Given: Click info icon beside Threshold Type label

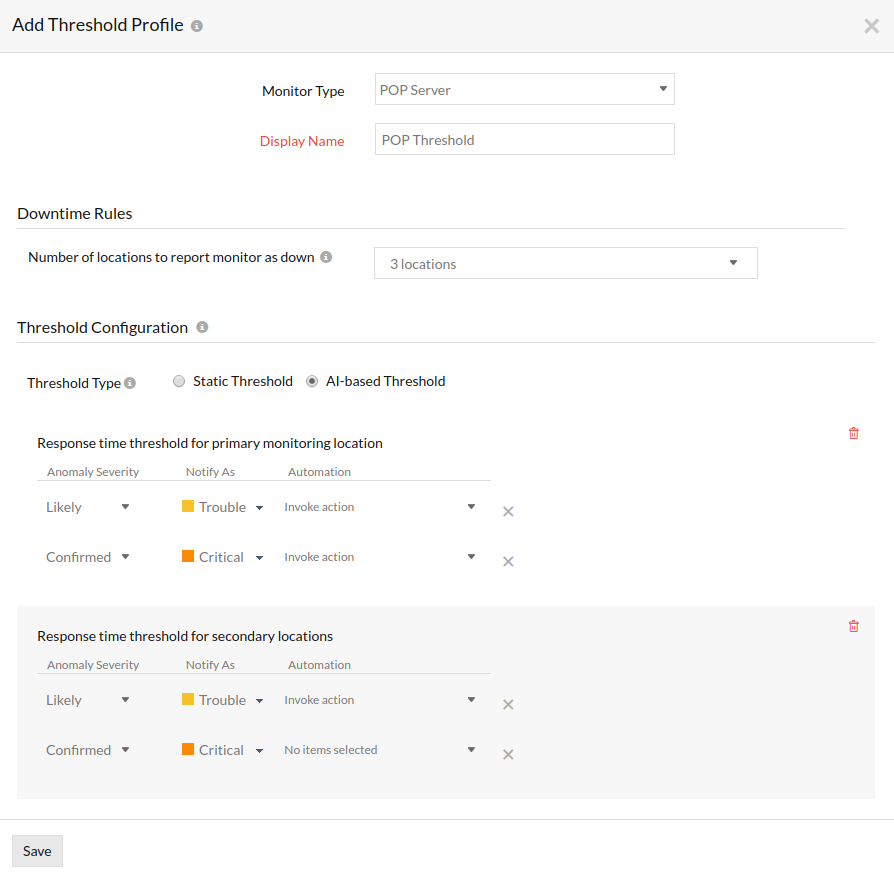Looking at the screenshot, I should 130,383.
